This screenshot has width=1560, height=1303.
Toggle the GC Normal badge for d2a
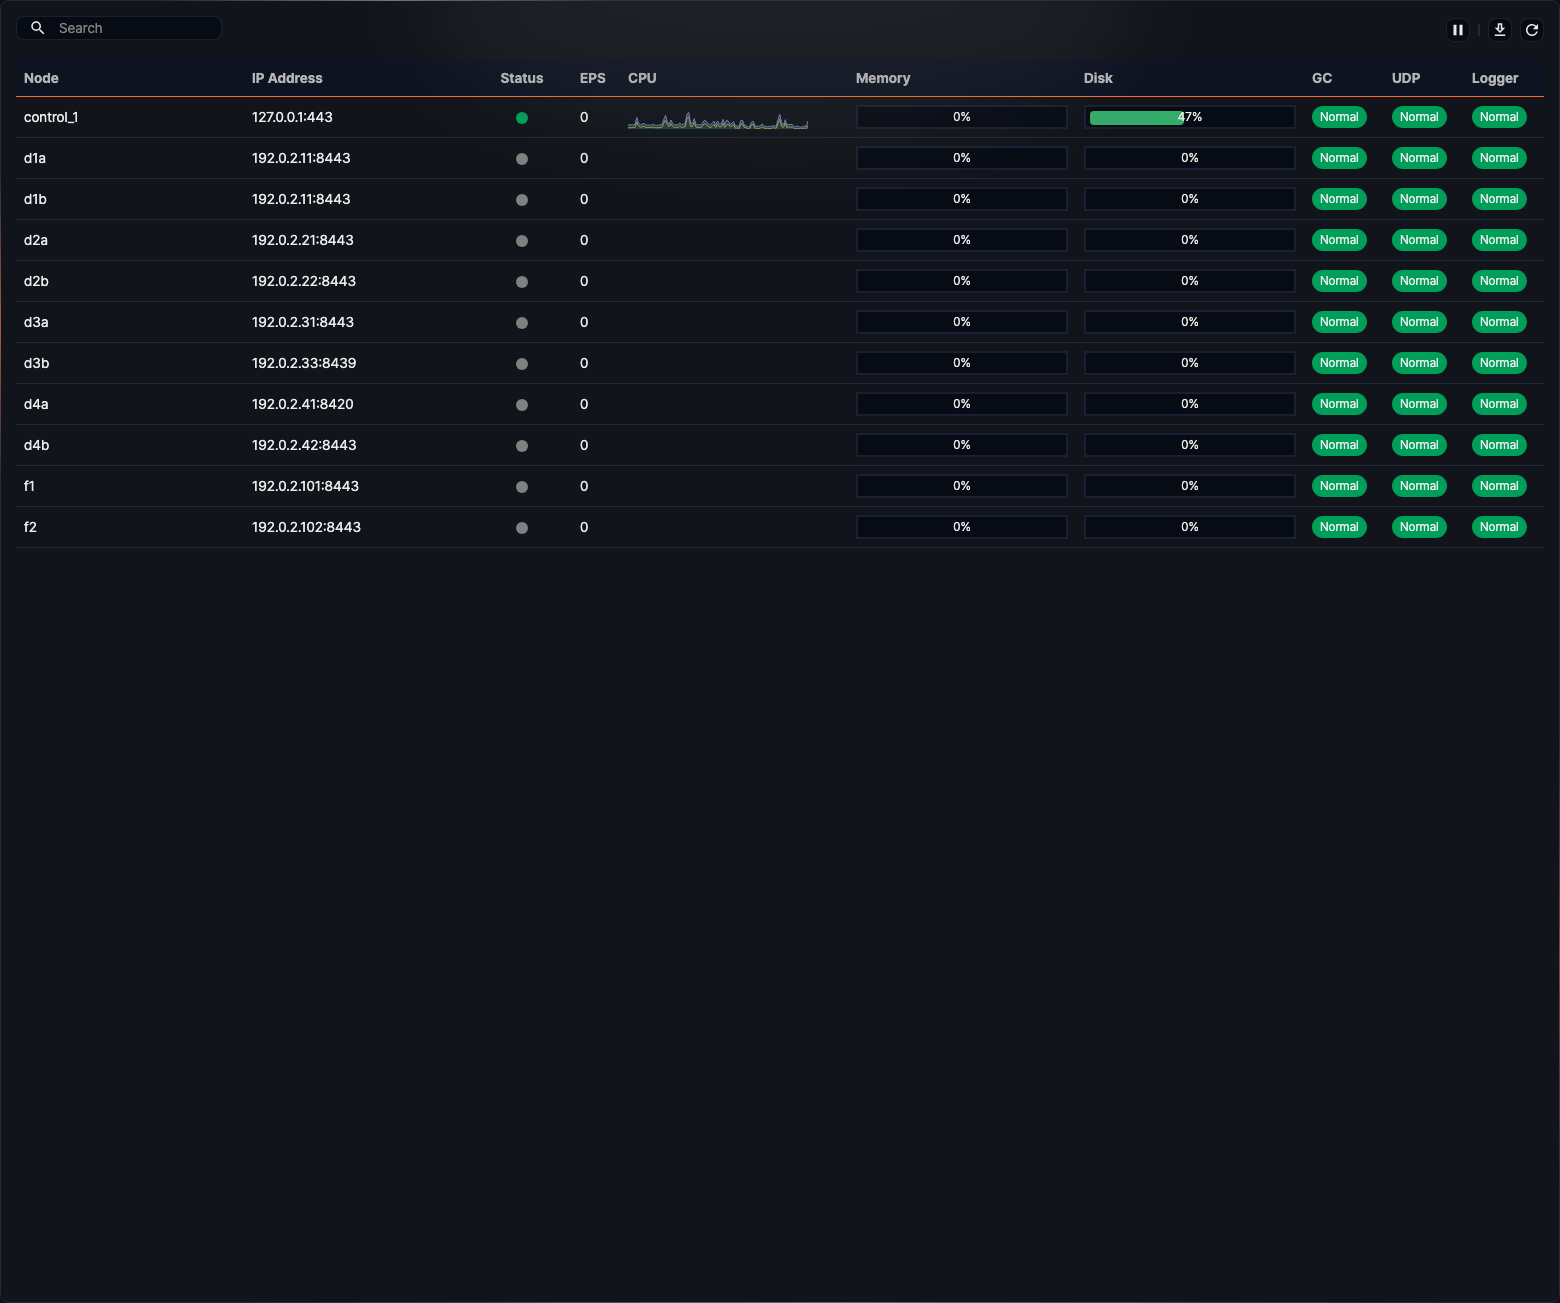point(1339,240)
